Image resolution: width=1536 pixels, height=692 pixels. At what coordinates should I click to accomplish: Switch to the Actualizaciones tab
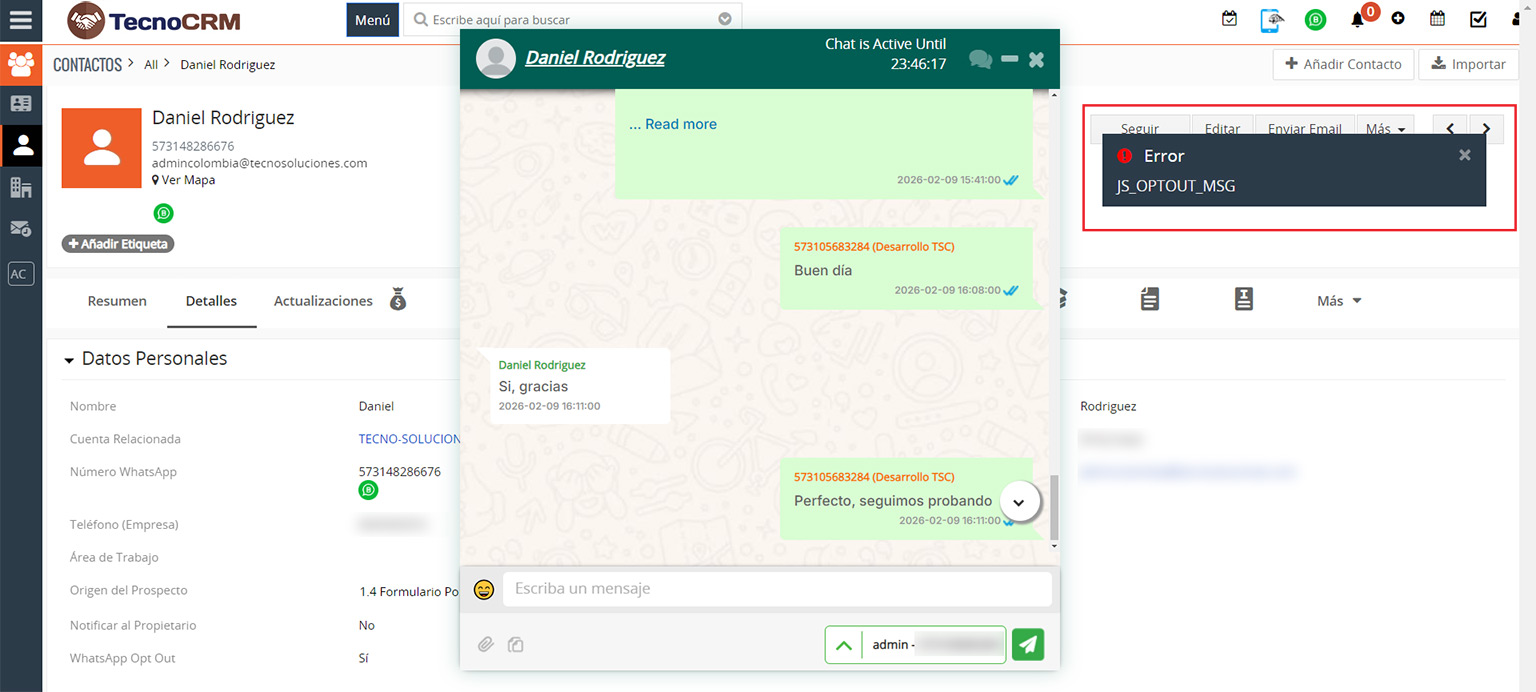323,301
